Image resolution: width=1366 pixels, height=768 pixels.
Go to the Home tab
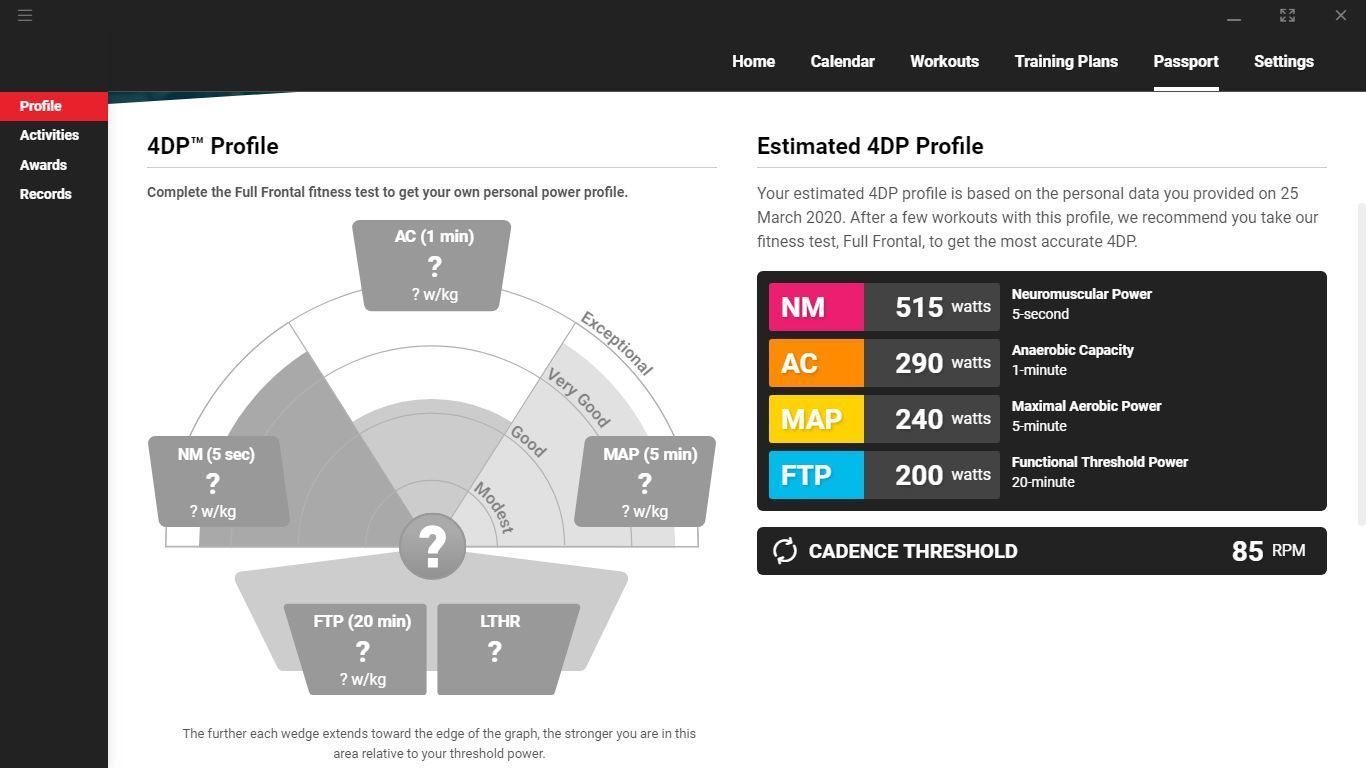[753, 62]
